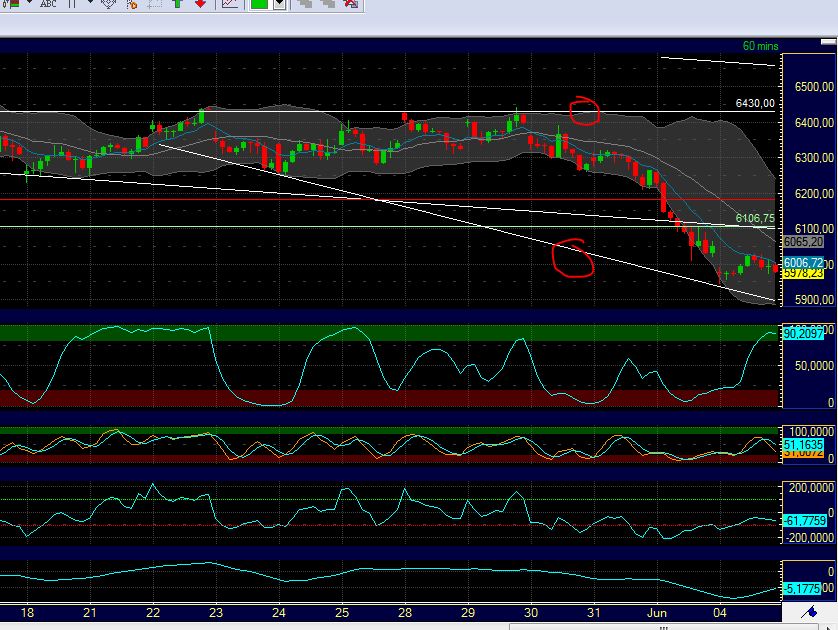Click the 51,1635 stochastic value tag
Image resolution: width=838 pixels, height=630 pixels.
coord(803,445)
